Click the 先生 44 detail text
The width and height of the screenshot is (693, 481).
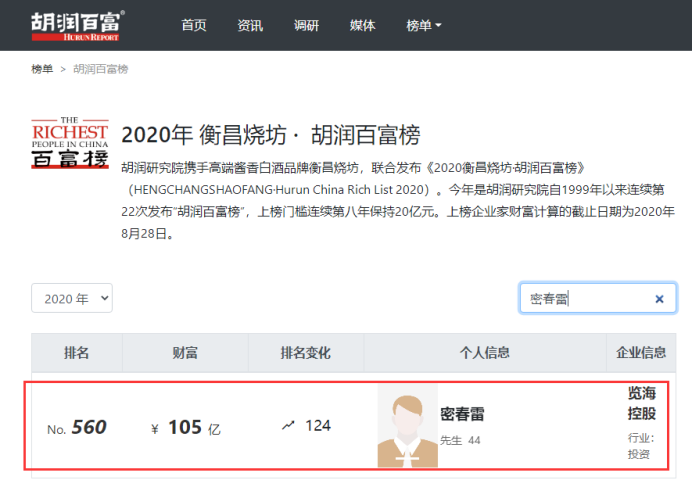pos(460,440)
